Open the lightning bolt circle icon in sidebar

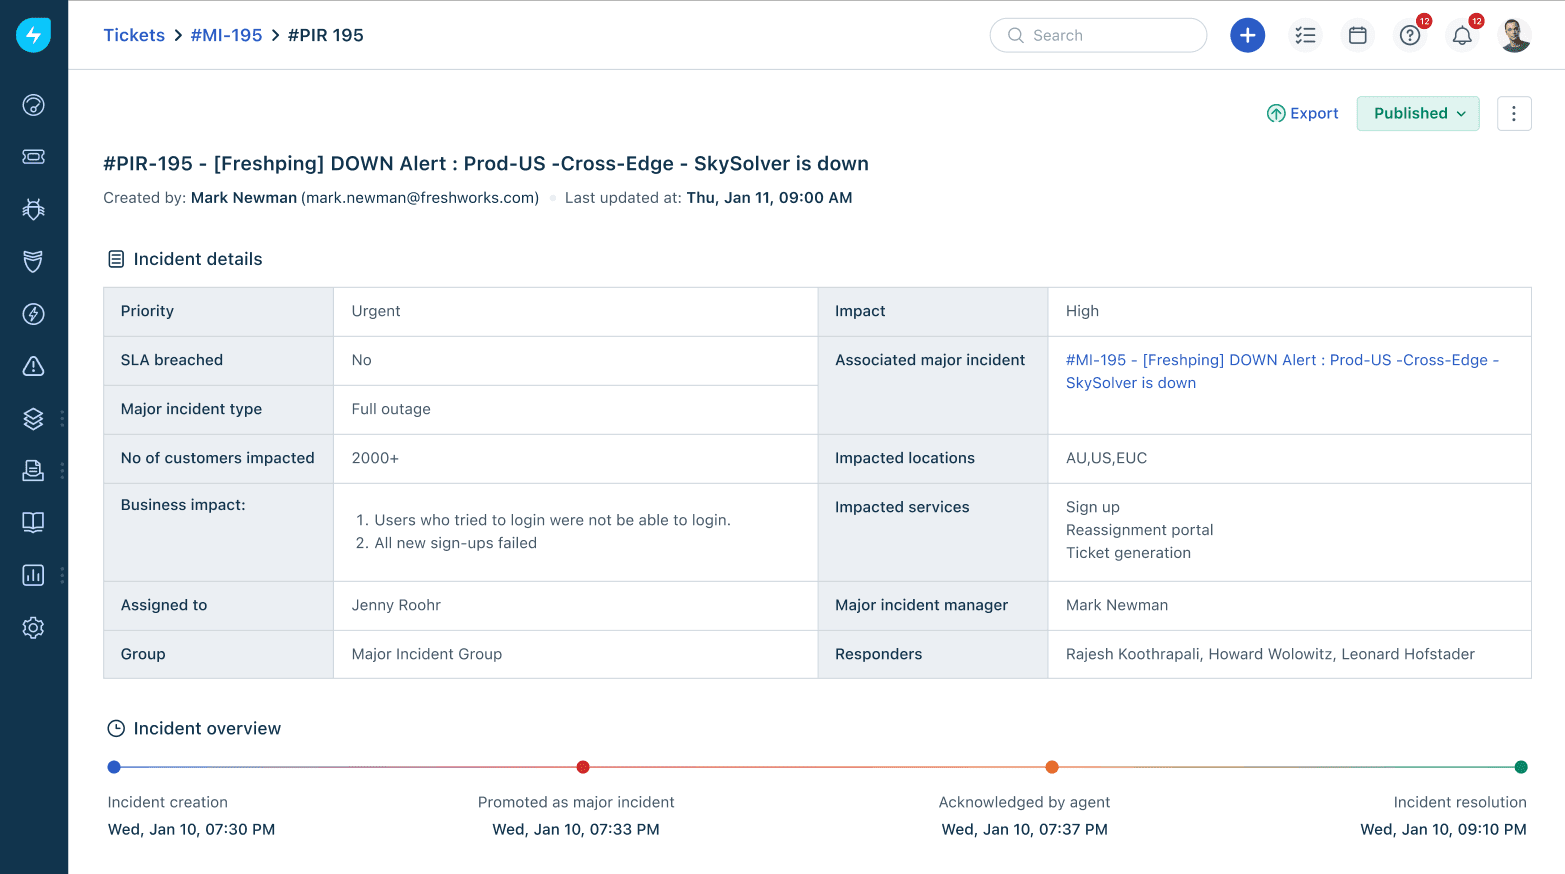(x=33, y=314)
